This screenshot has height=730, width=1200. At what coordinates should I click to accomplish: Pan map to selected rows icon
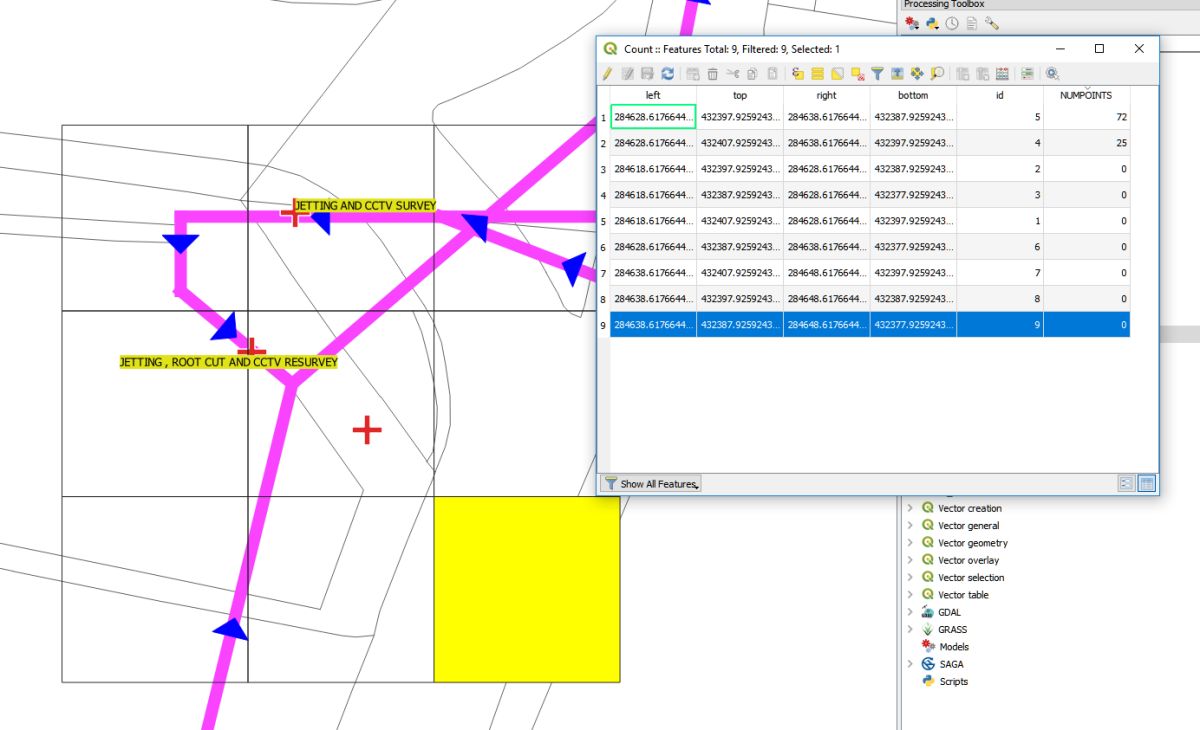917,73
